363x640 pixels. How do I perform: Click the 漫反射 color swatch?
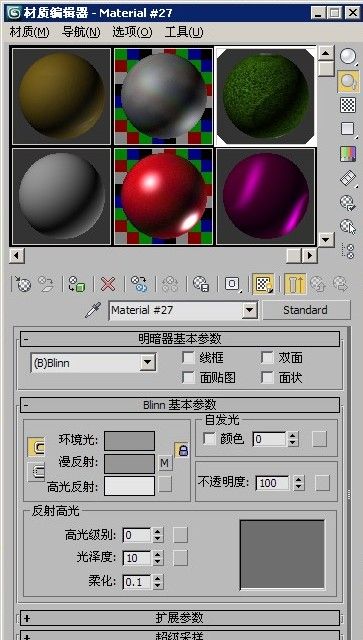[129, 464]
